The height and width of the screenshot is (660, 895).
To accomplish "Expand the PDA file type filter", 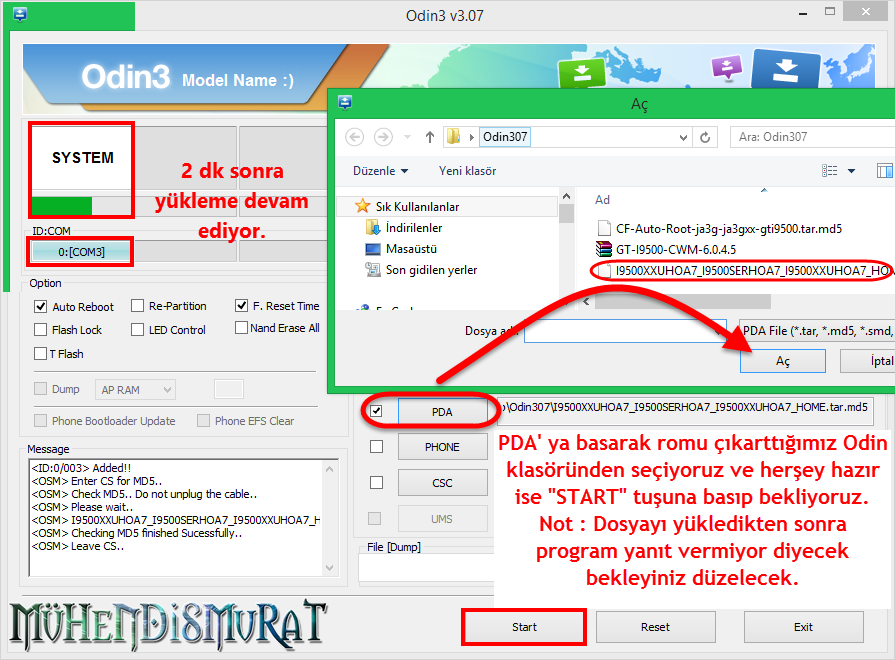I will tap(814, 330).
